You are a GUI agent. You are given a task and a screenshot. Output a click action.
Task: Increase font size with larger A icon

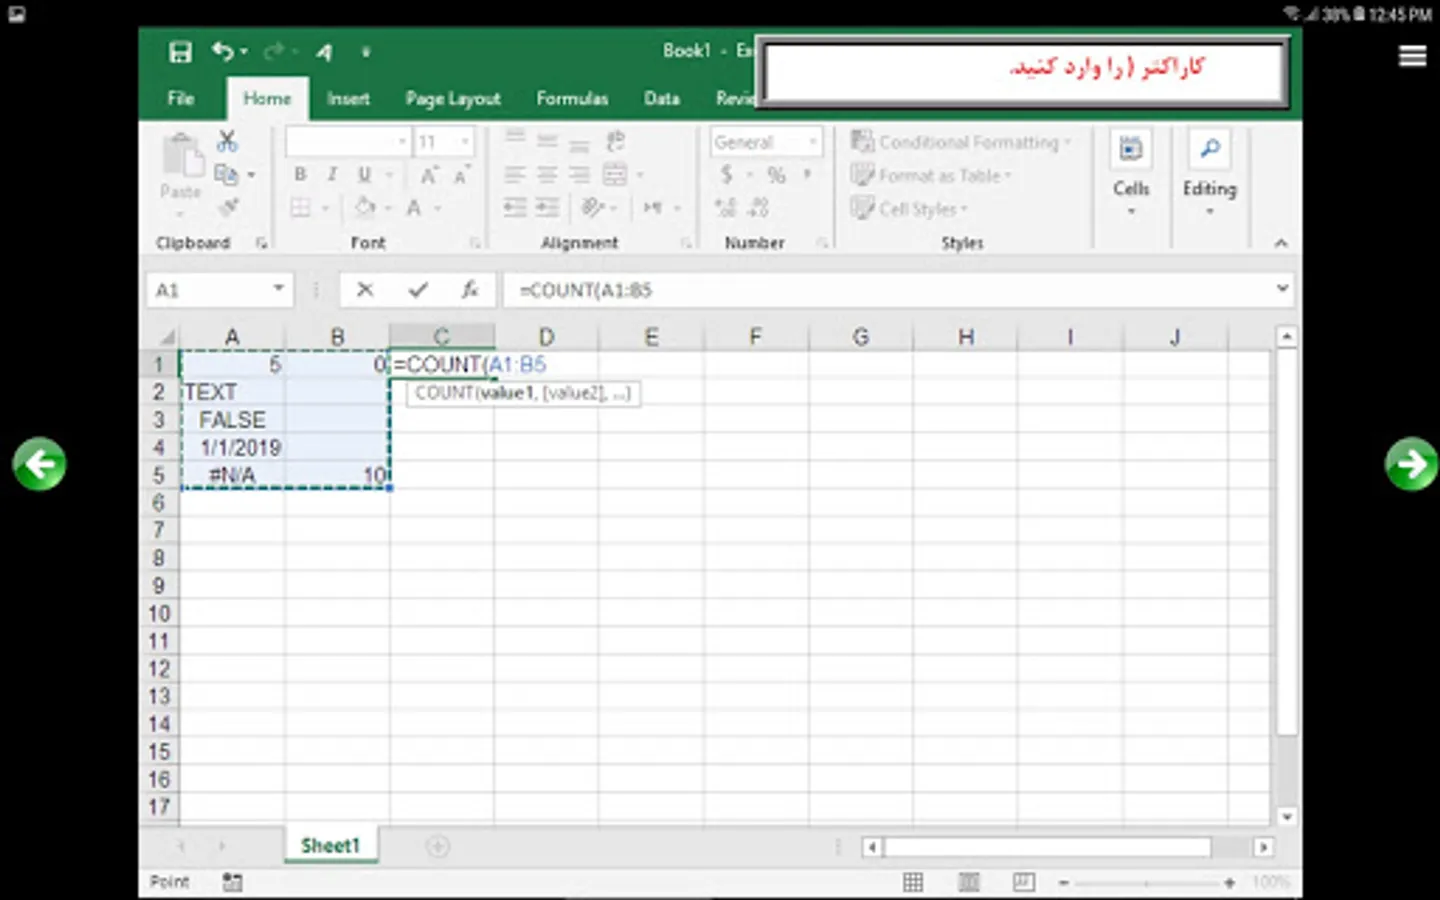click(x=429, y=175)
